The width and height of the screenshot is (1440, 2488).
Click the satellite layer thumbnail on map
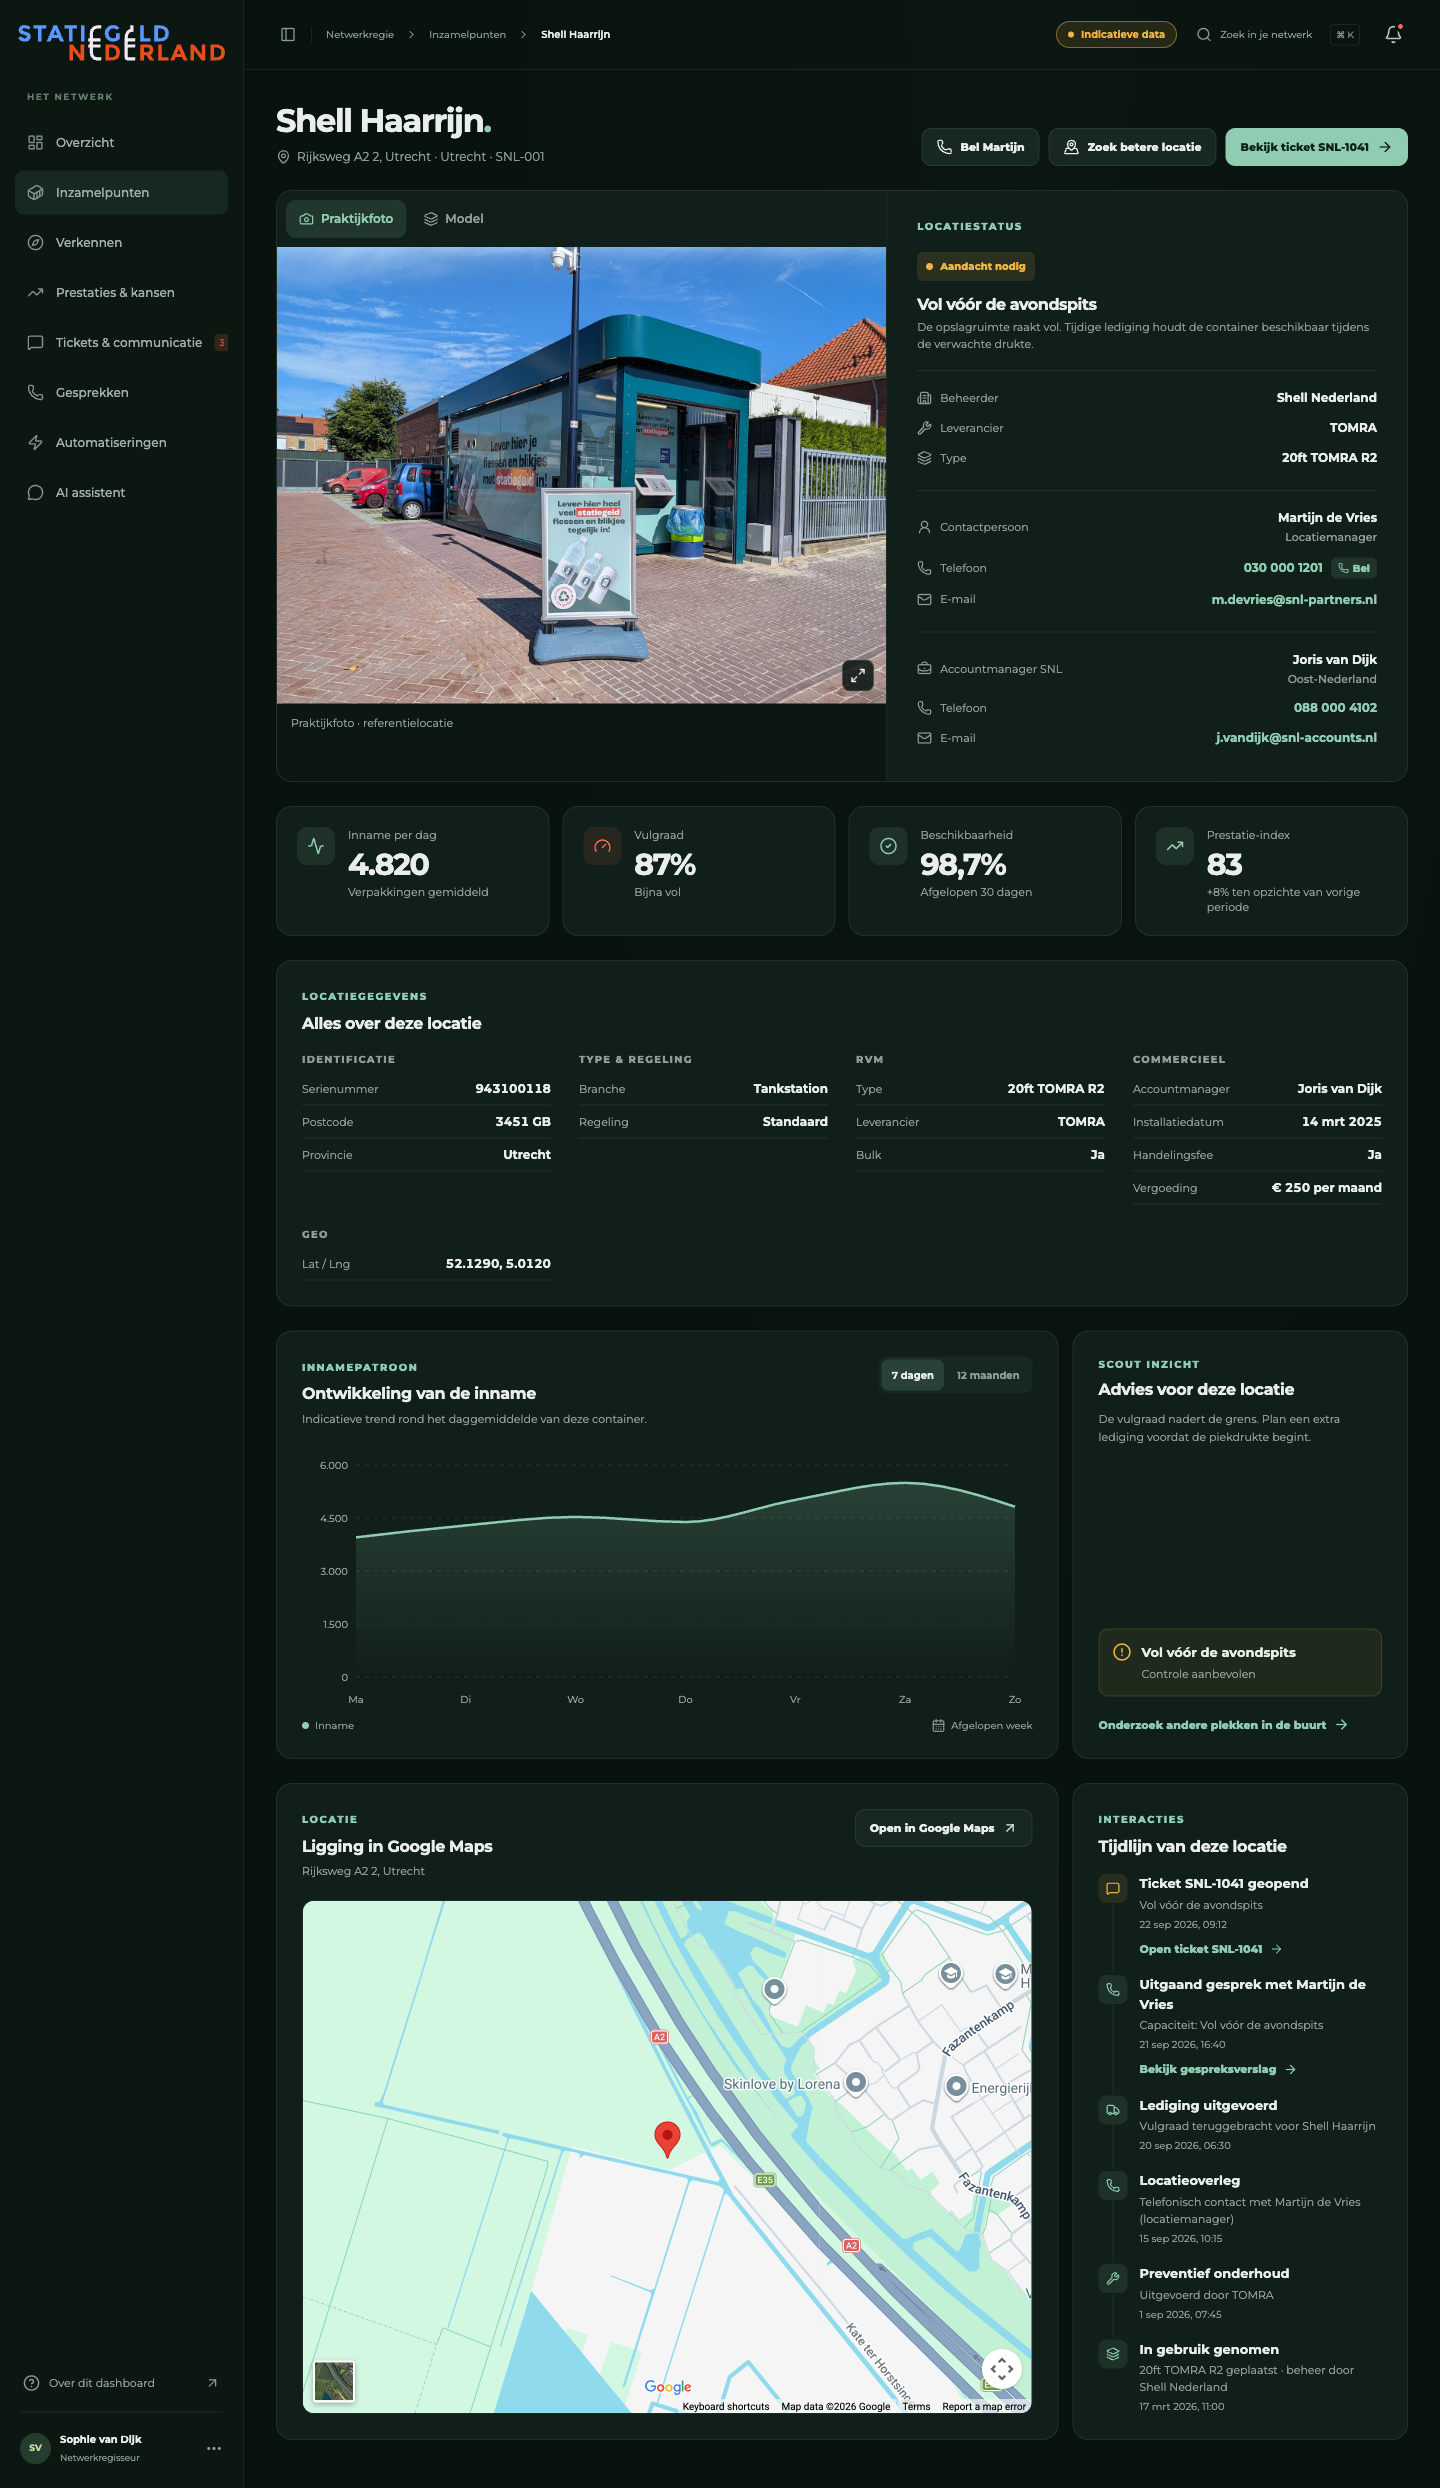(x=334, y=2381)
